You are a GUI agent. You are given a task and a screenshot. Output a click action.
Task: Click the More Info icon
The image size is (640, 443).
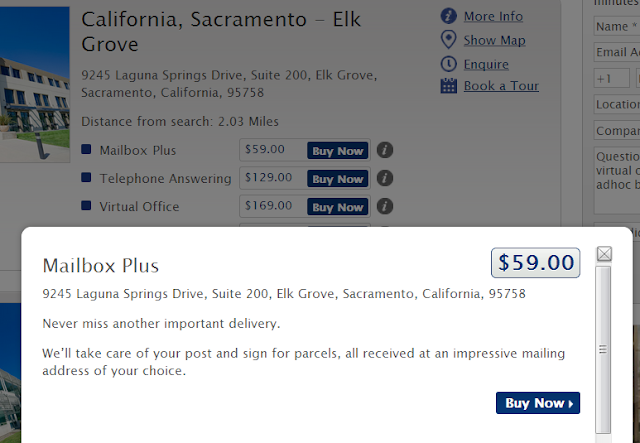tap(448, 17)
